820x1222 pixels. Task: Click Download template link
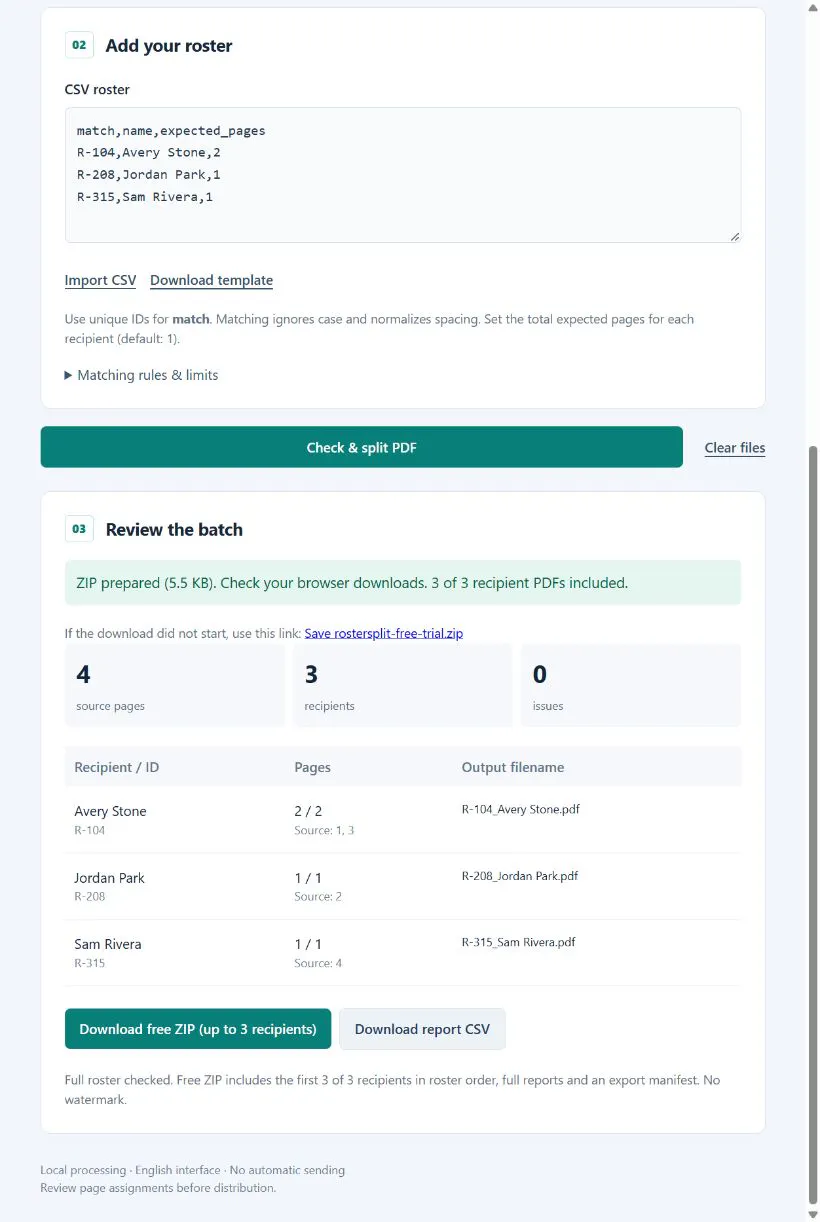tap(211, 280)
